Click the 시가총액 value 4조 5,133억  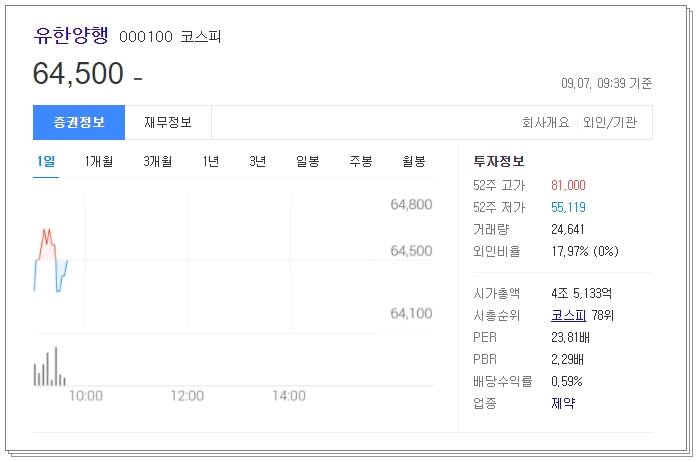581,293
